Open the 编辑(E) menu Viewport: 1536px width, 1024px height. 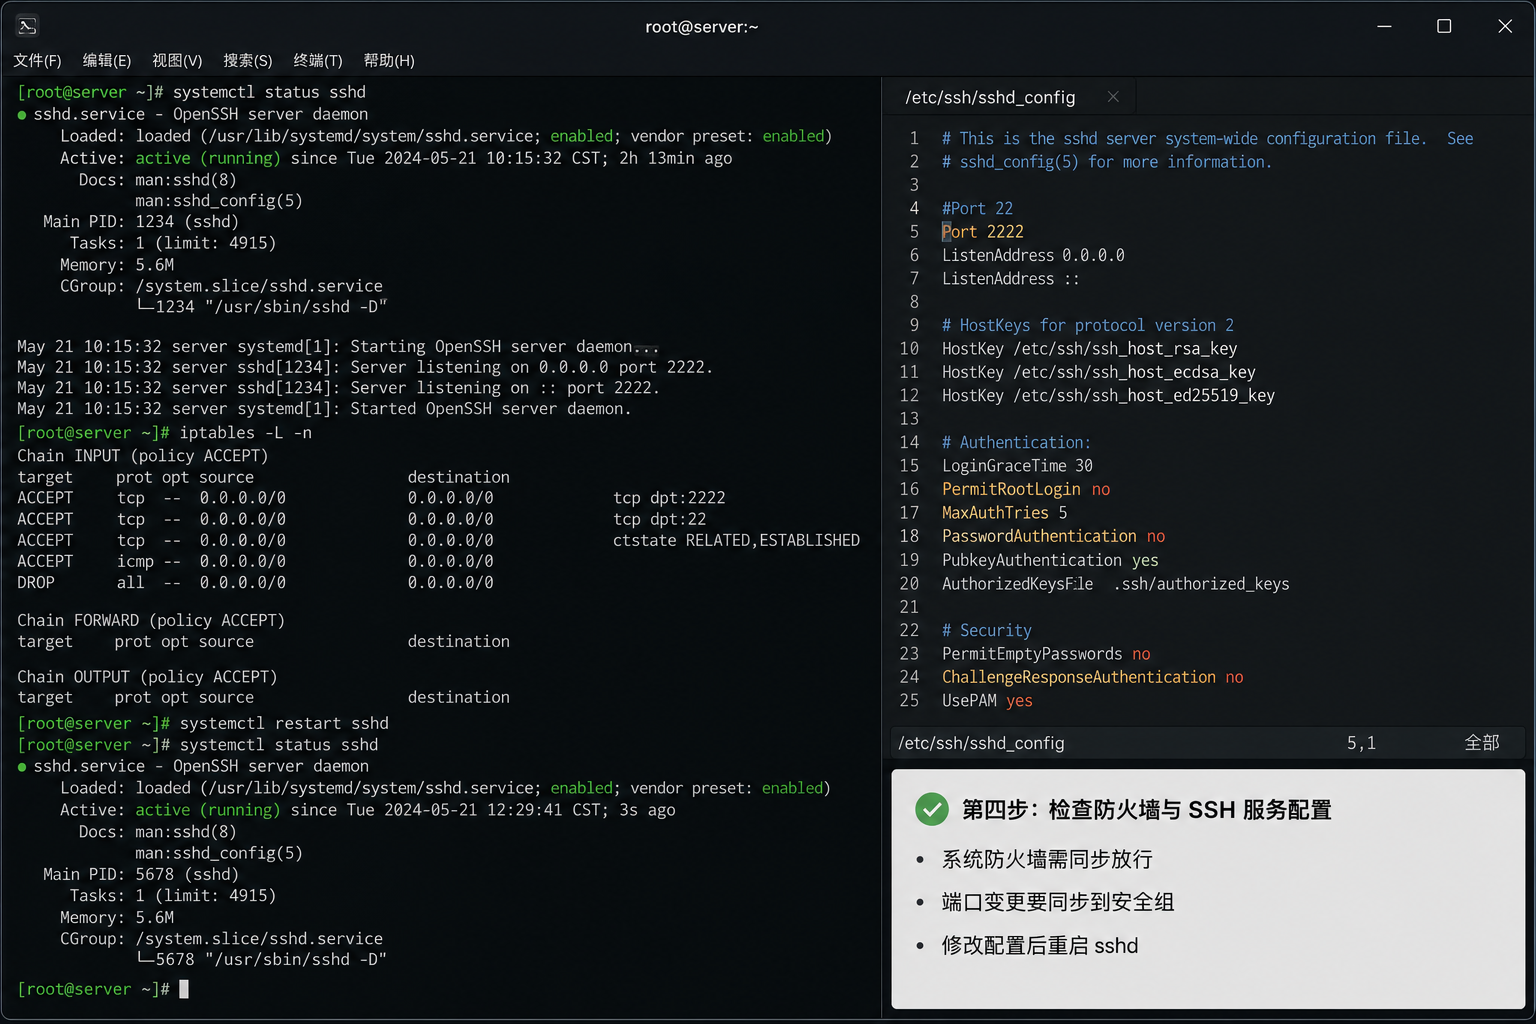pos(107,61)
